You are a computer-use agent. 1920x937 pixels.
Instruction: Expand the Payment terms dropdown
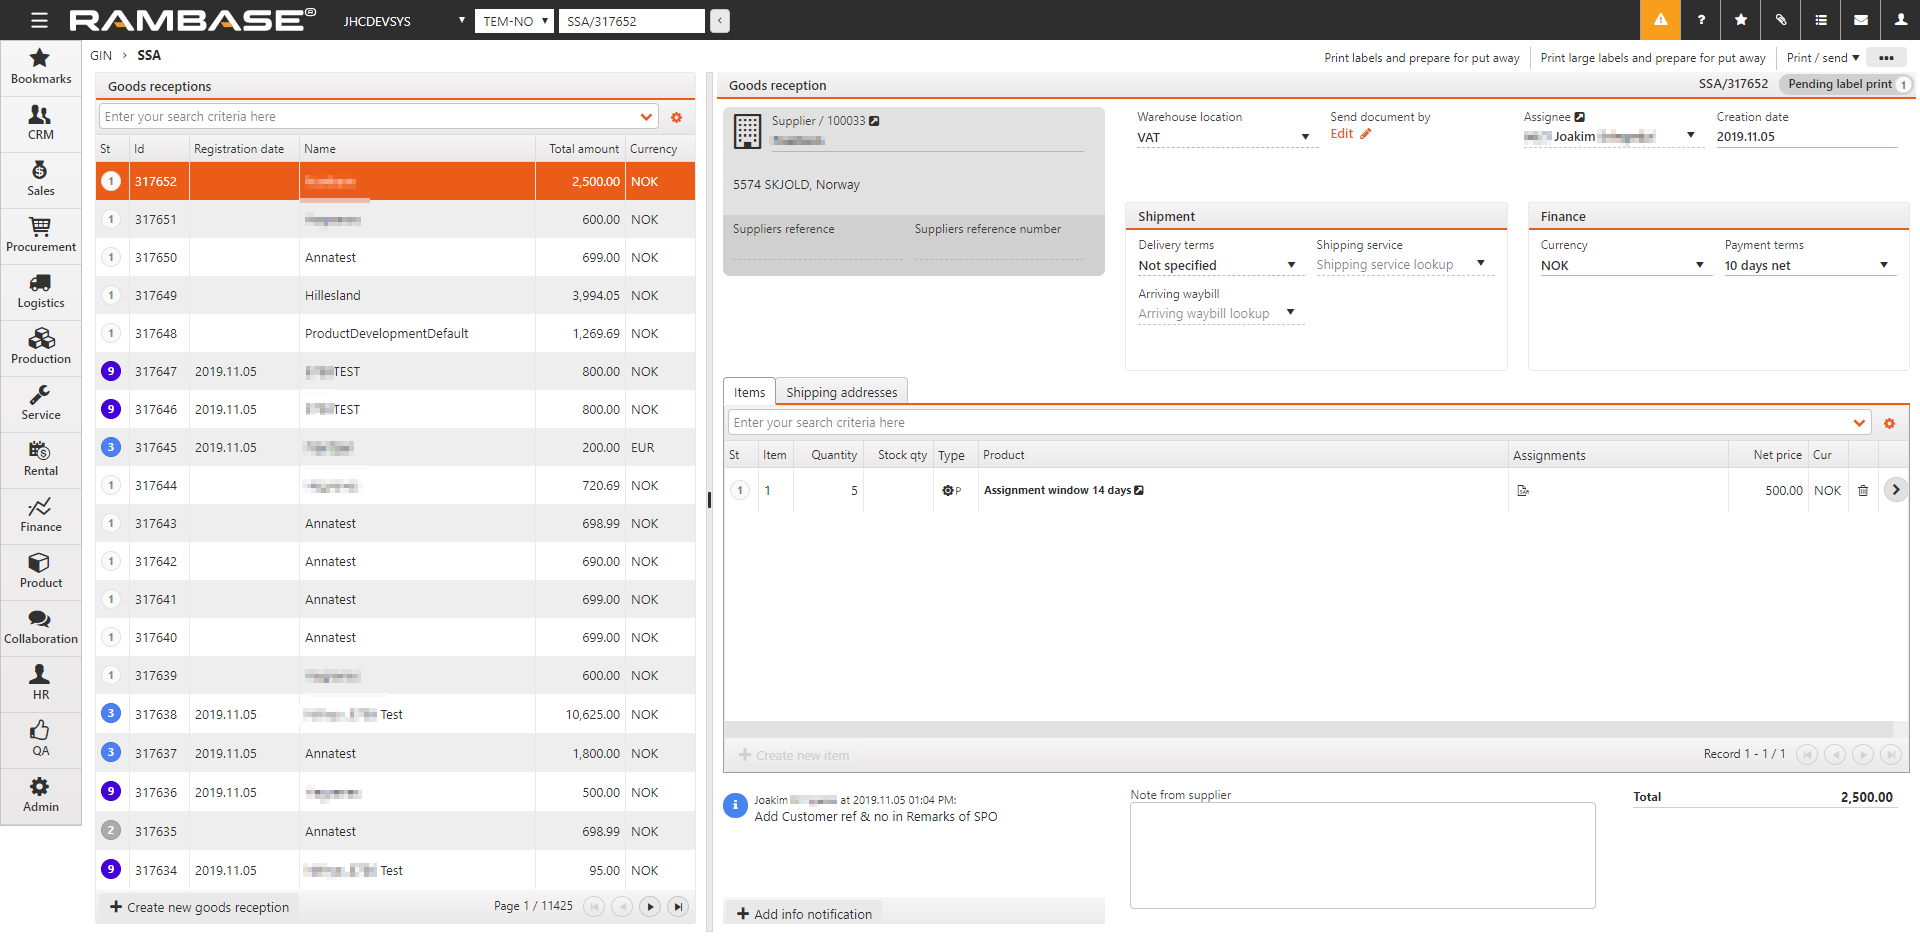[x=1883, y=265]
